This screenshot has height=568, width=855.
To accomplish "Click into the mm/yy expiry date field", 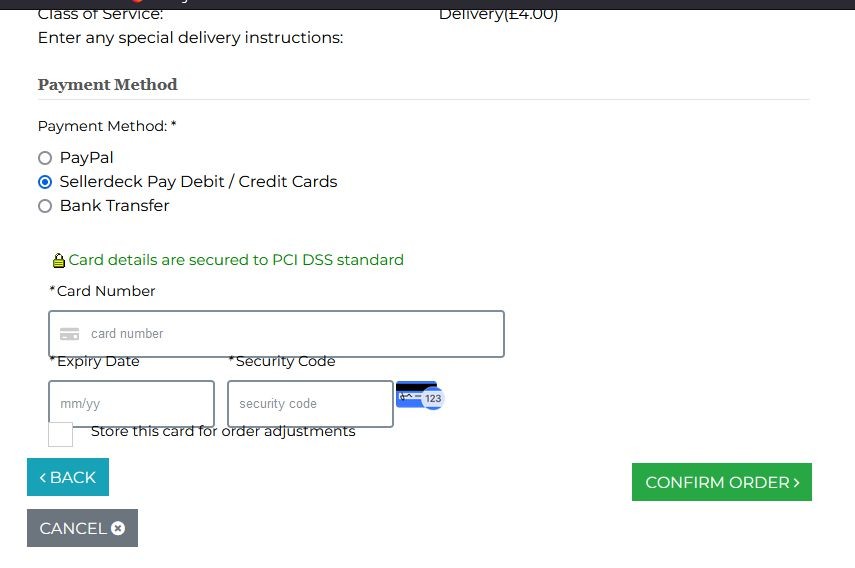I will pos(131,404).
